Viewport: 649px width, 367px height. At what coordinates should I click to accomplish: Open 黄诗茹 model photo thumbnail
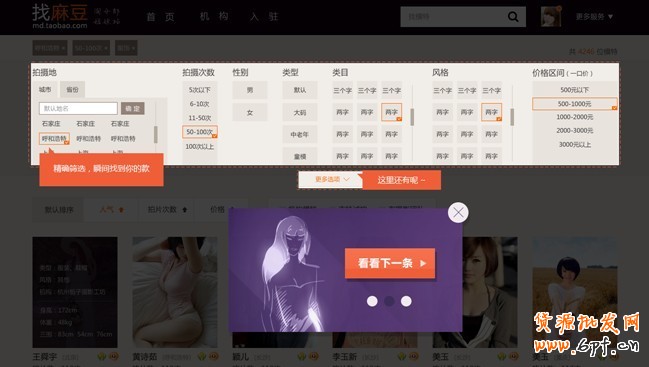click(175, 292)
